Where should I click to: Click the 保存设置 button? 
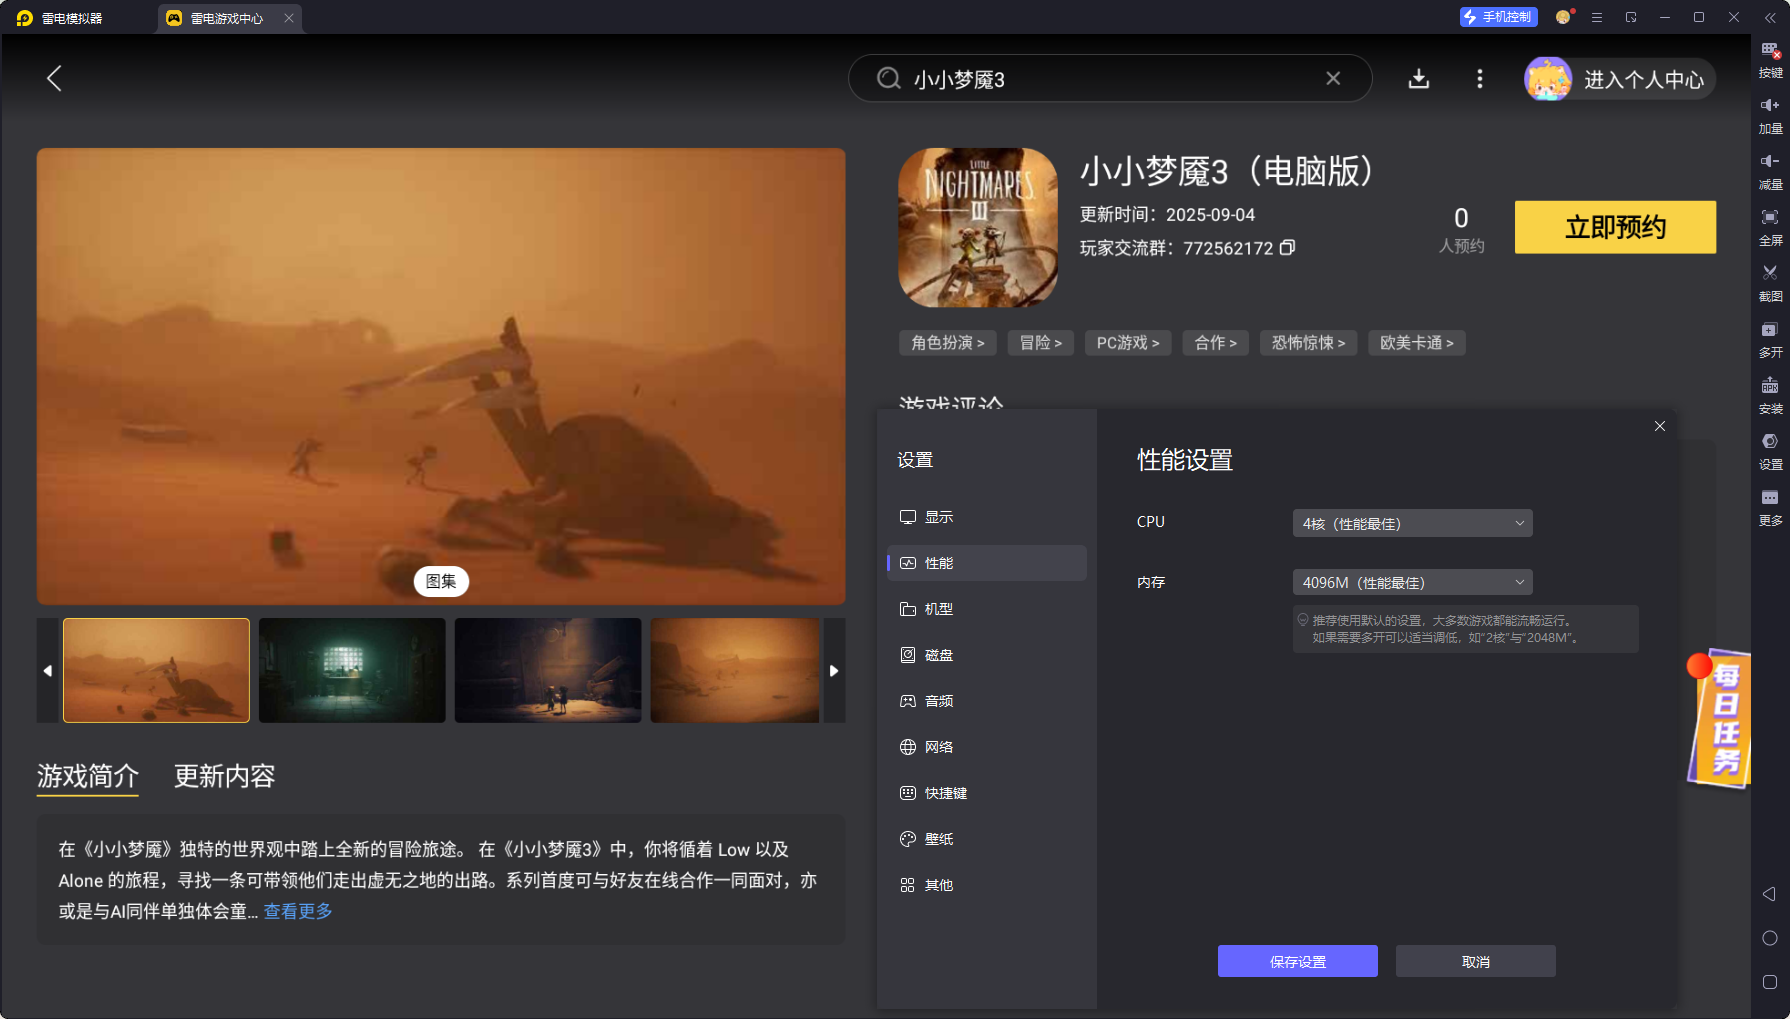click(1297, 961)
